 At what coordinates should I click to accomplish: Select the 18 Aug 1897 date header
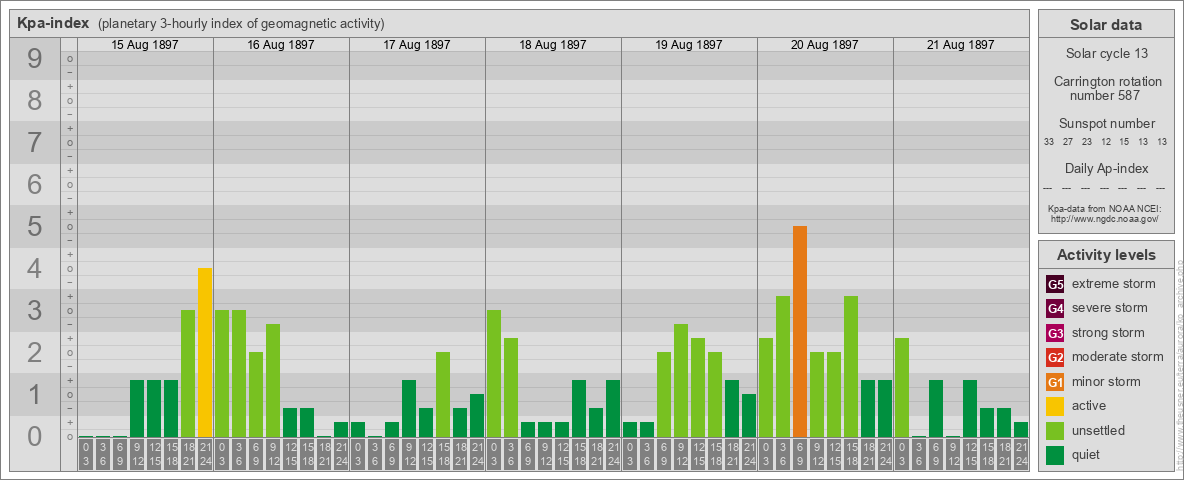coord(553,45)
